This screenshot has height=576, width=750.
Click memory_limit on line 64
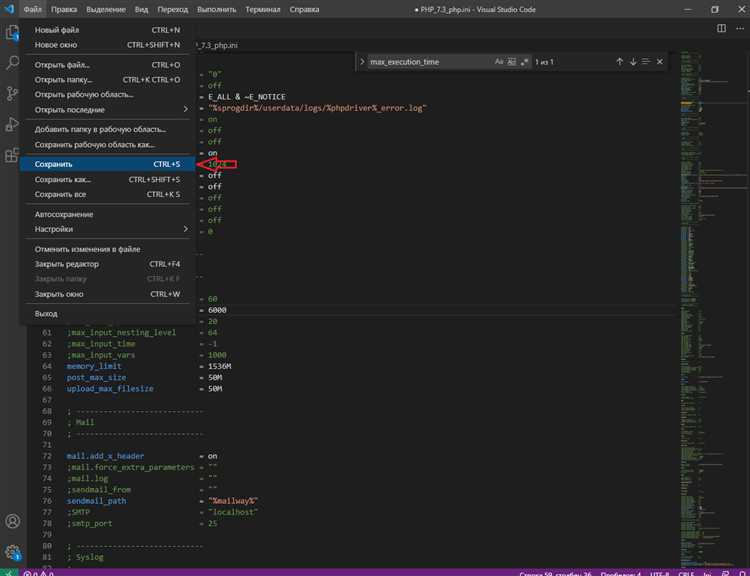(x=94, y=366)
